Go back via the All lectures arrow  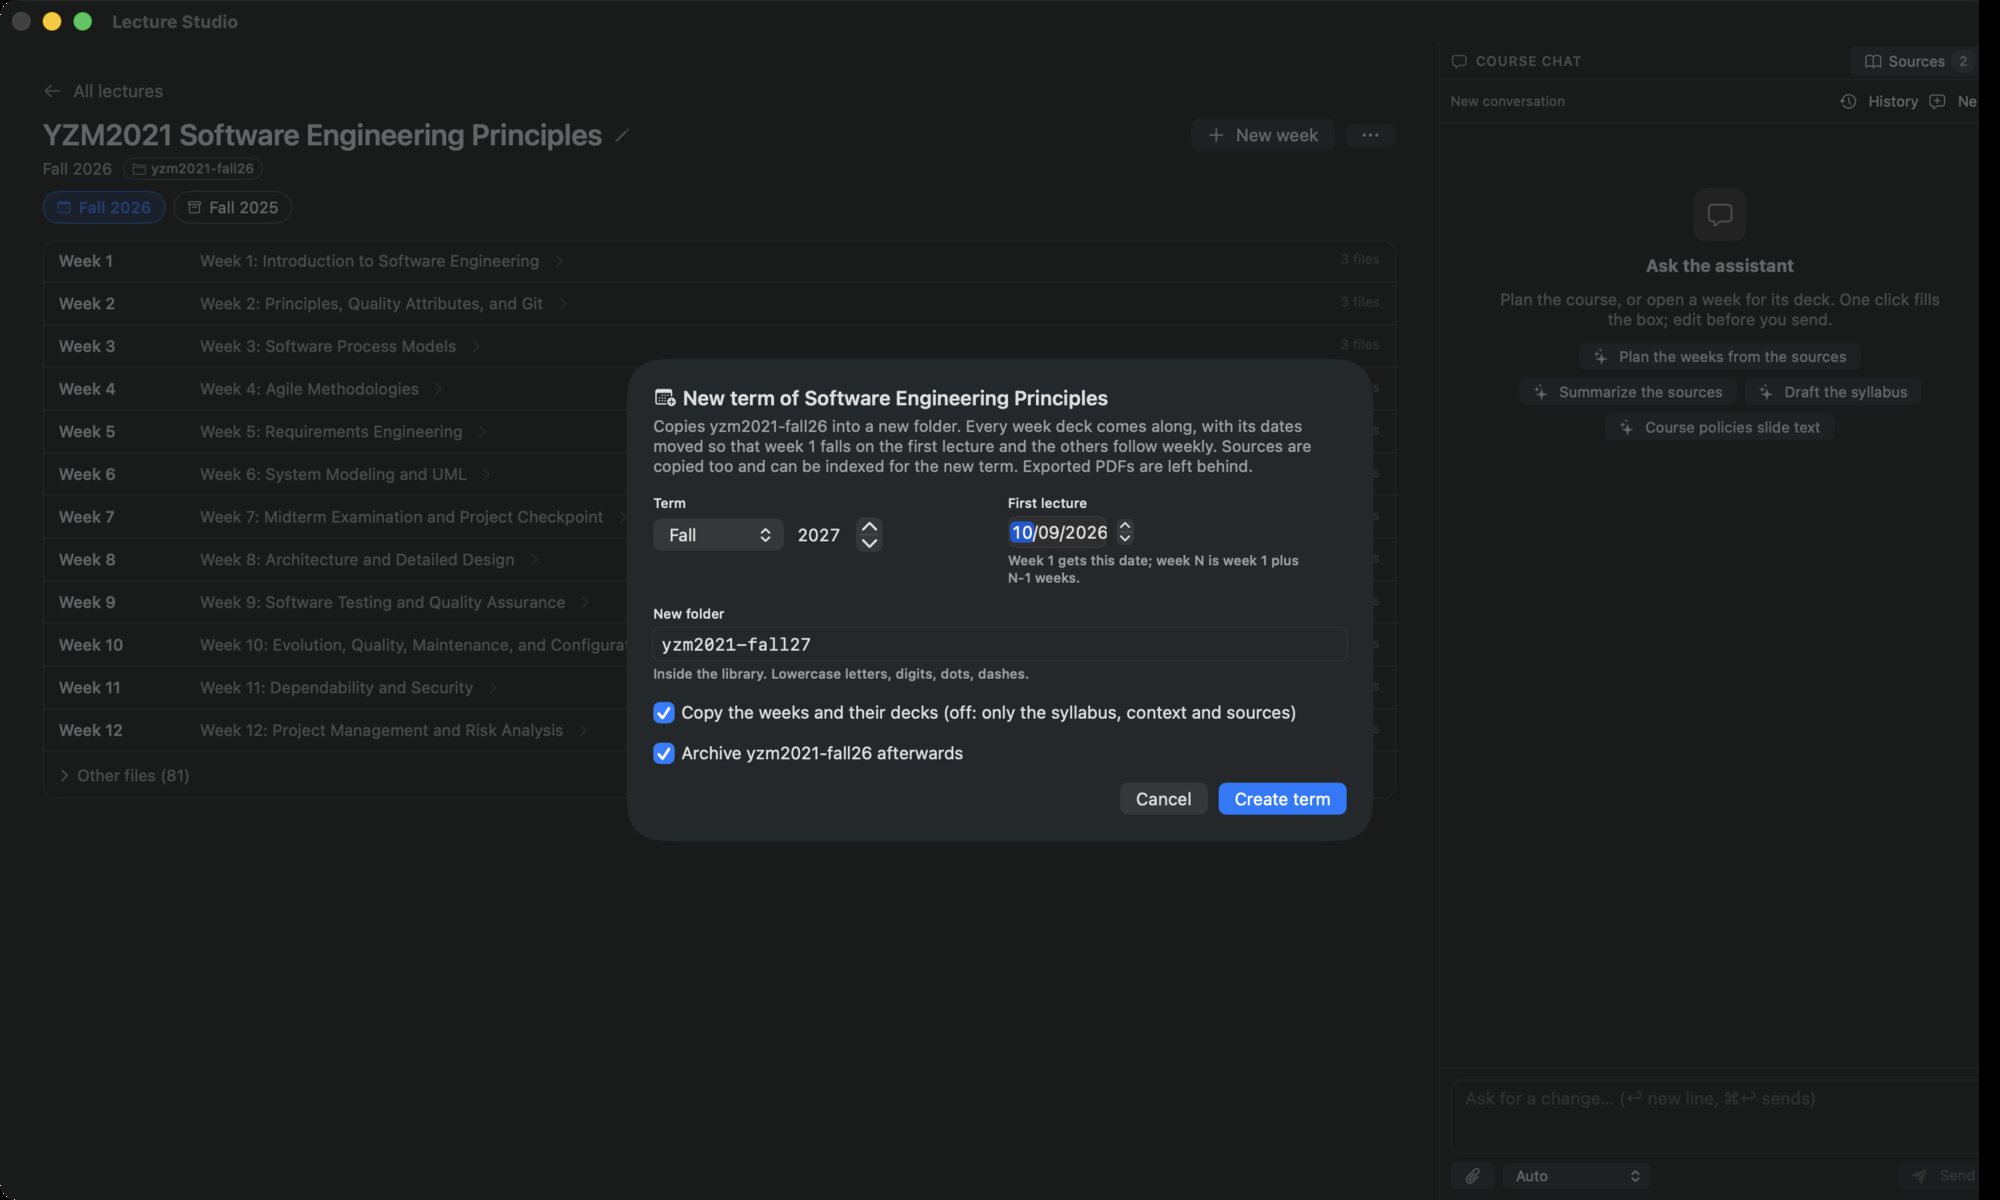tap(52, 91)
